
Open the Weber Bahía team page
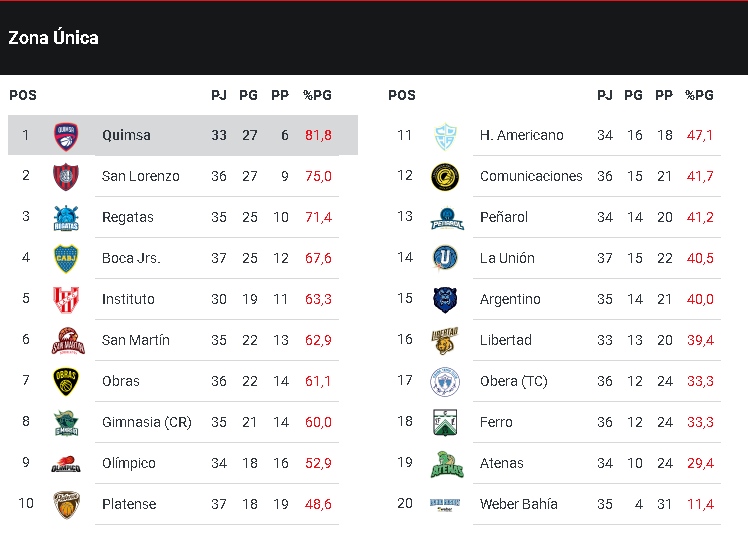[519, 504]
